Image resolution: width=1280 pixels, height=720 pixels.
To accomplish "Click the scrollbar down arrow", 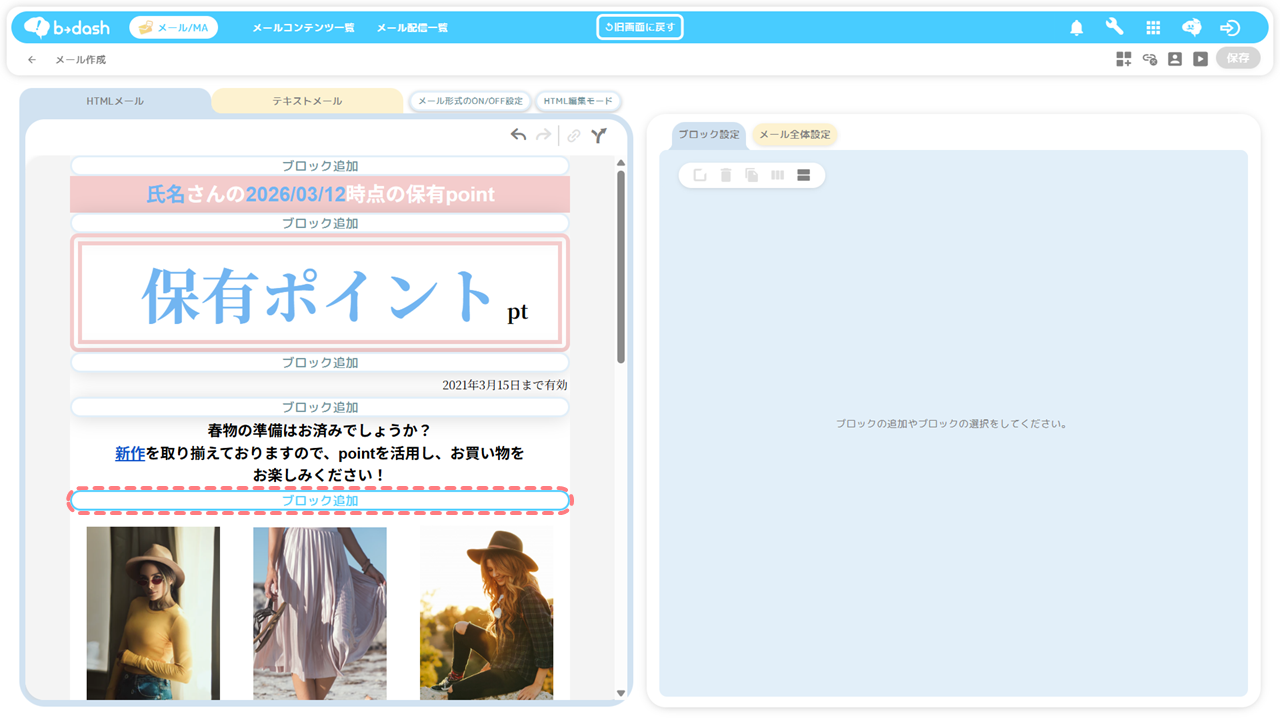I will (x=620, y=693).
